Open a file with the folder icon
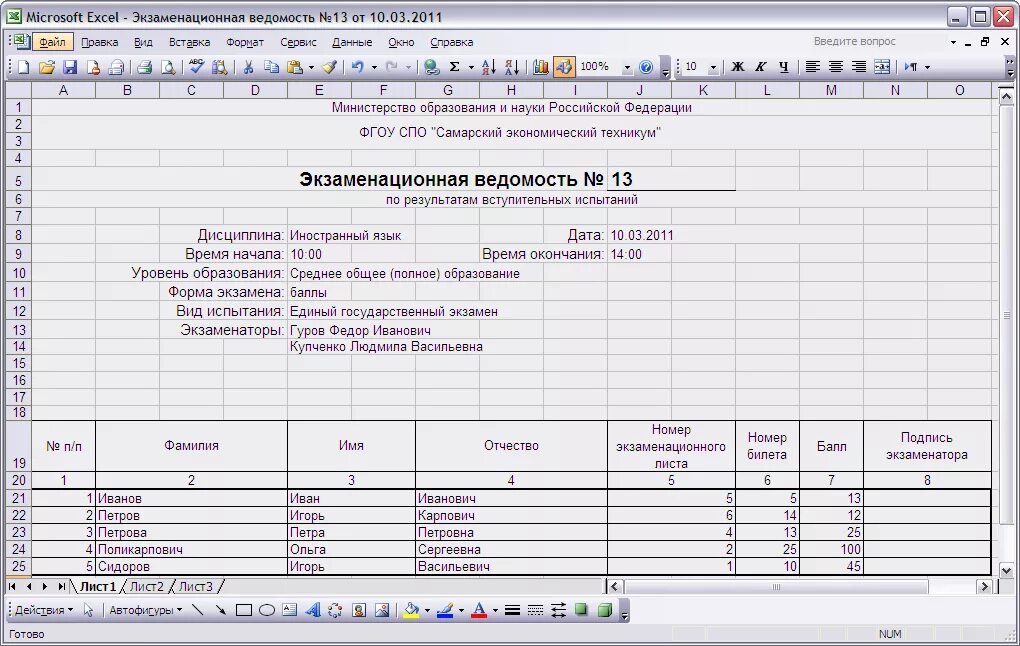Screen dimensions: 1020x646 pyautogui.click(x=47, y=66)
